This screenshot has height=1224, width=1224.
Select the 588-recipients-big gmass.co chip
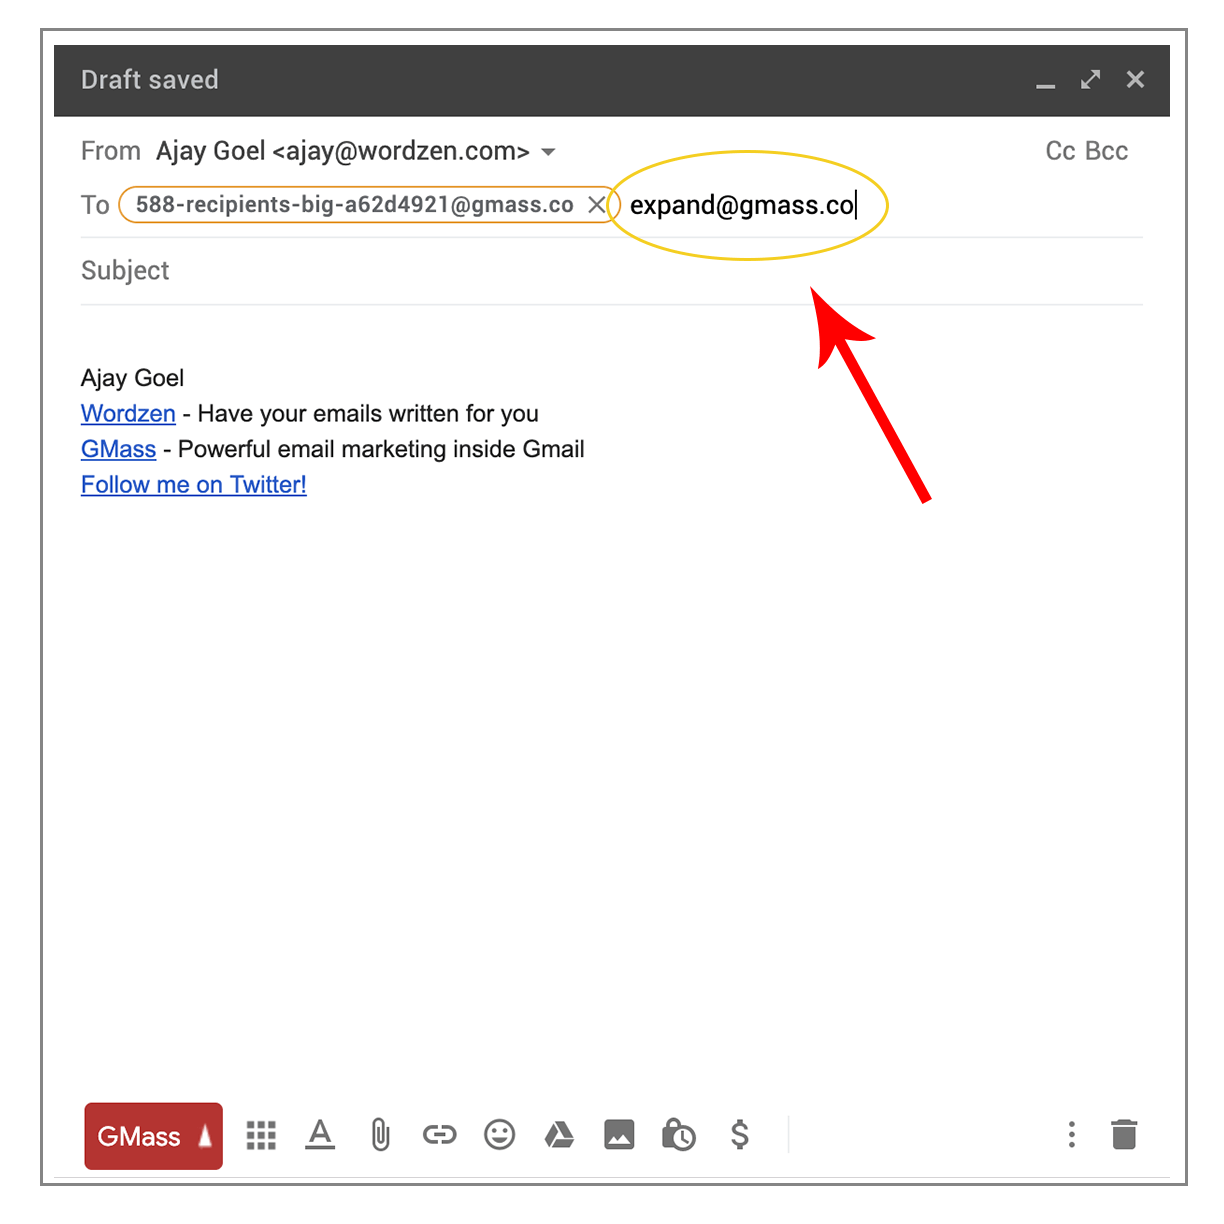point(355,205)
